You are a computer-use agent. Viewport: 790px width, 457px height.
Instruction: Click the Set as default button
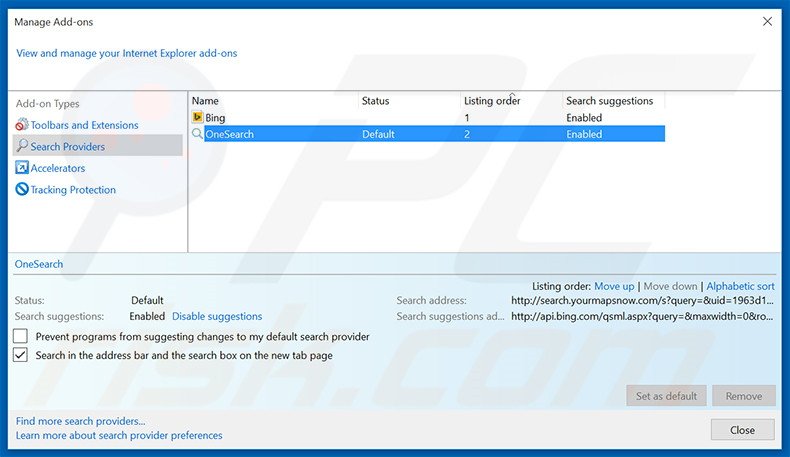(x=666, y=396)
